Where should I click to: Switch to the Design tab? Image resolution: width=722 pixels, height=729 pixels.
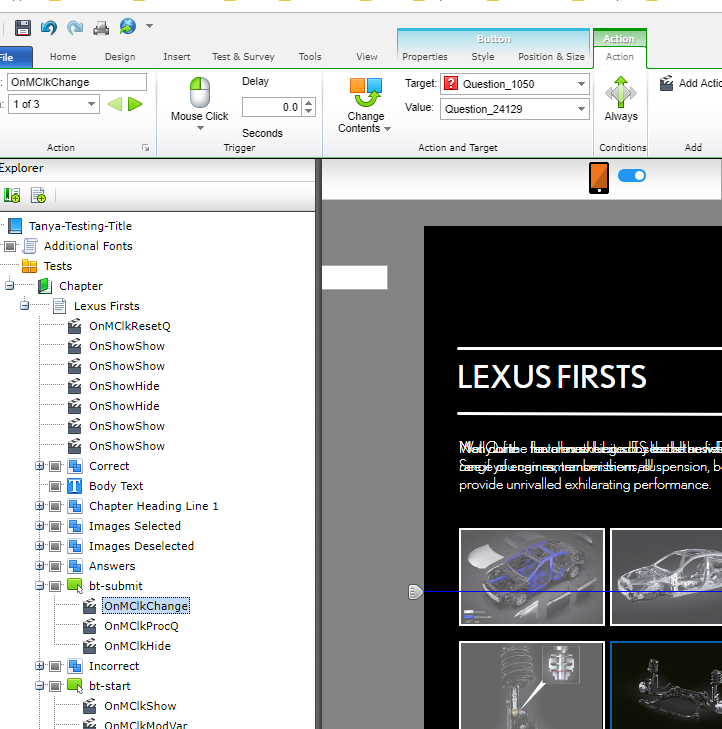pos(120,57)
